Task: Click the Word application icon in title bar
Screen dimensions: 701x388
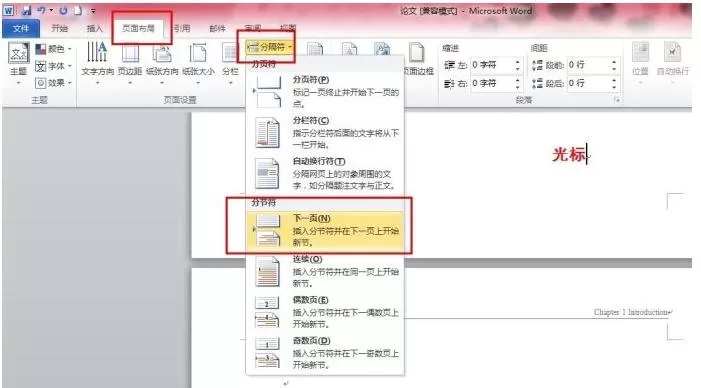Action: (x=8, y=10)
